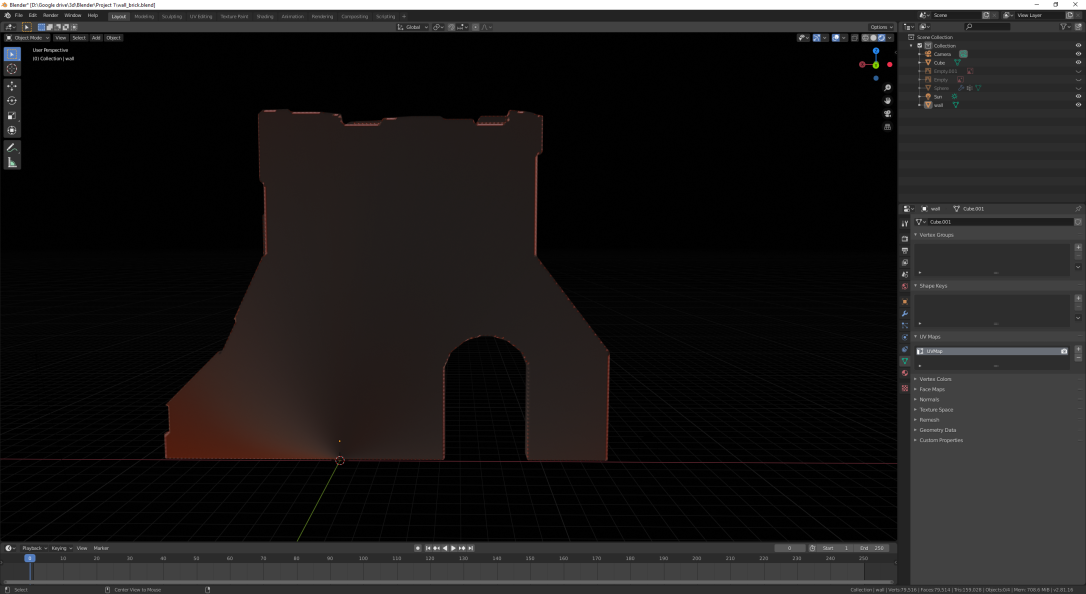The width and height of the screenshot is (1086, 594).
Task: Play the animation in the timeline
Action: pos(453,548)
